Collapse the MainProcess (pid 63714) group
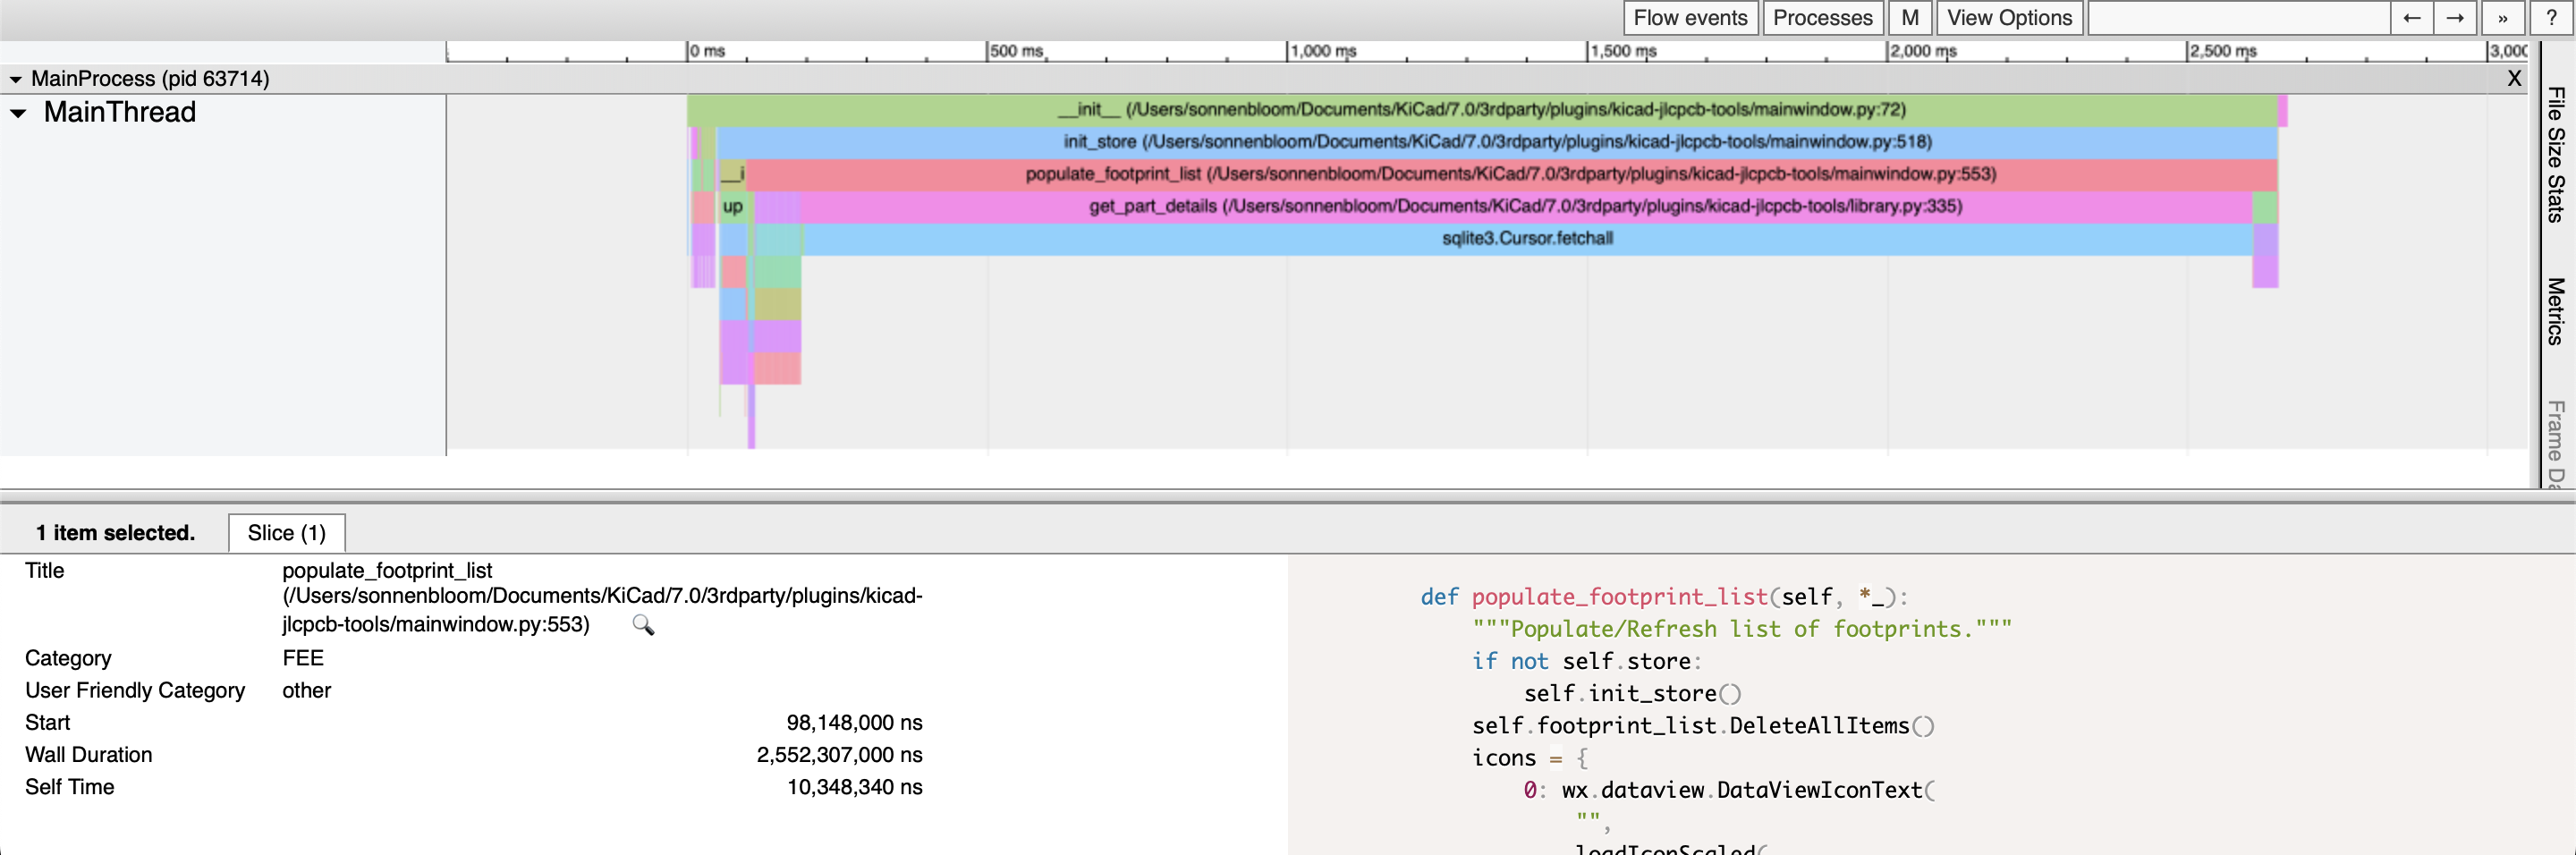The height and width of the screenshot is (855, 2576). 16,78
